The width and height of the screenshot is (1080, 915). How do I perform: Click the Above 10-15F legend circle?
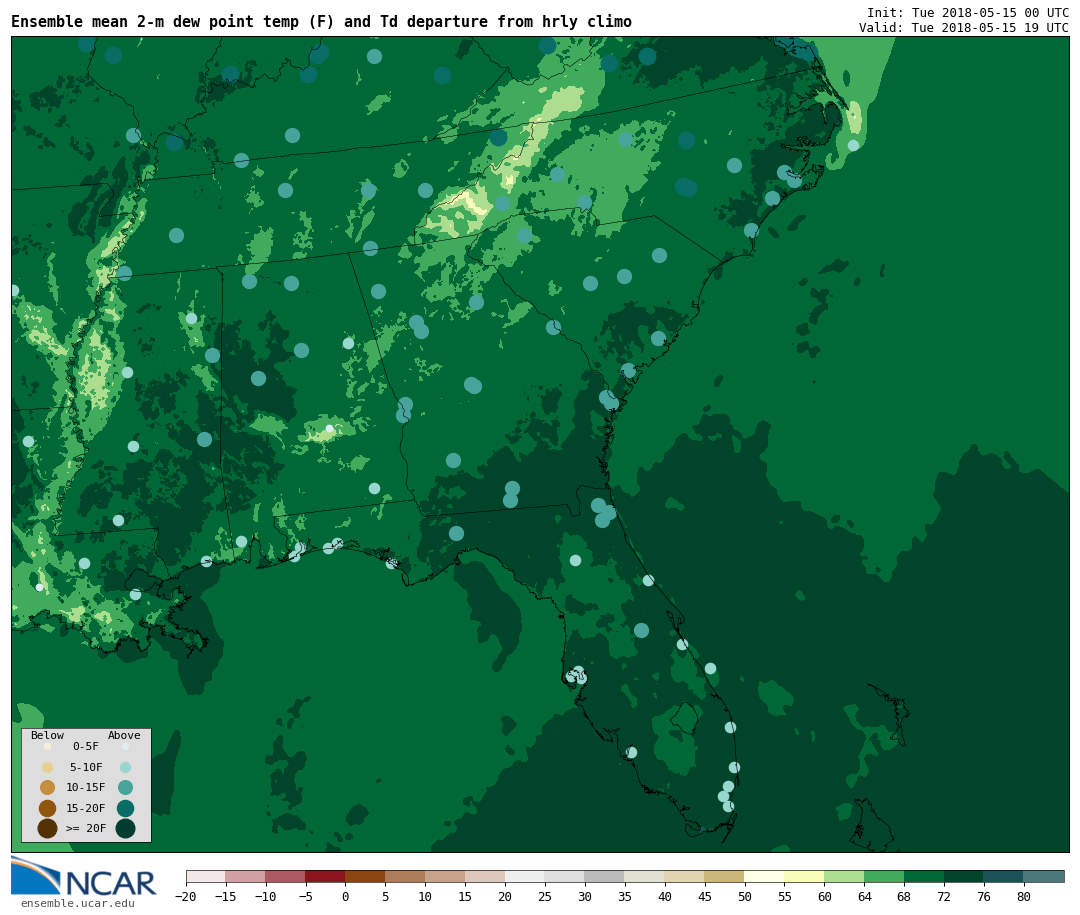pos(125,788)
